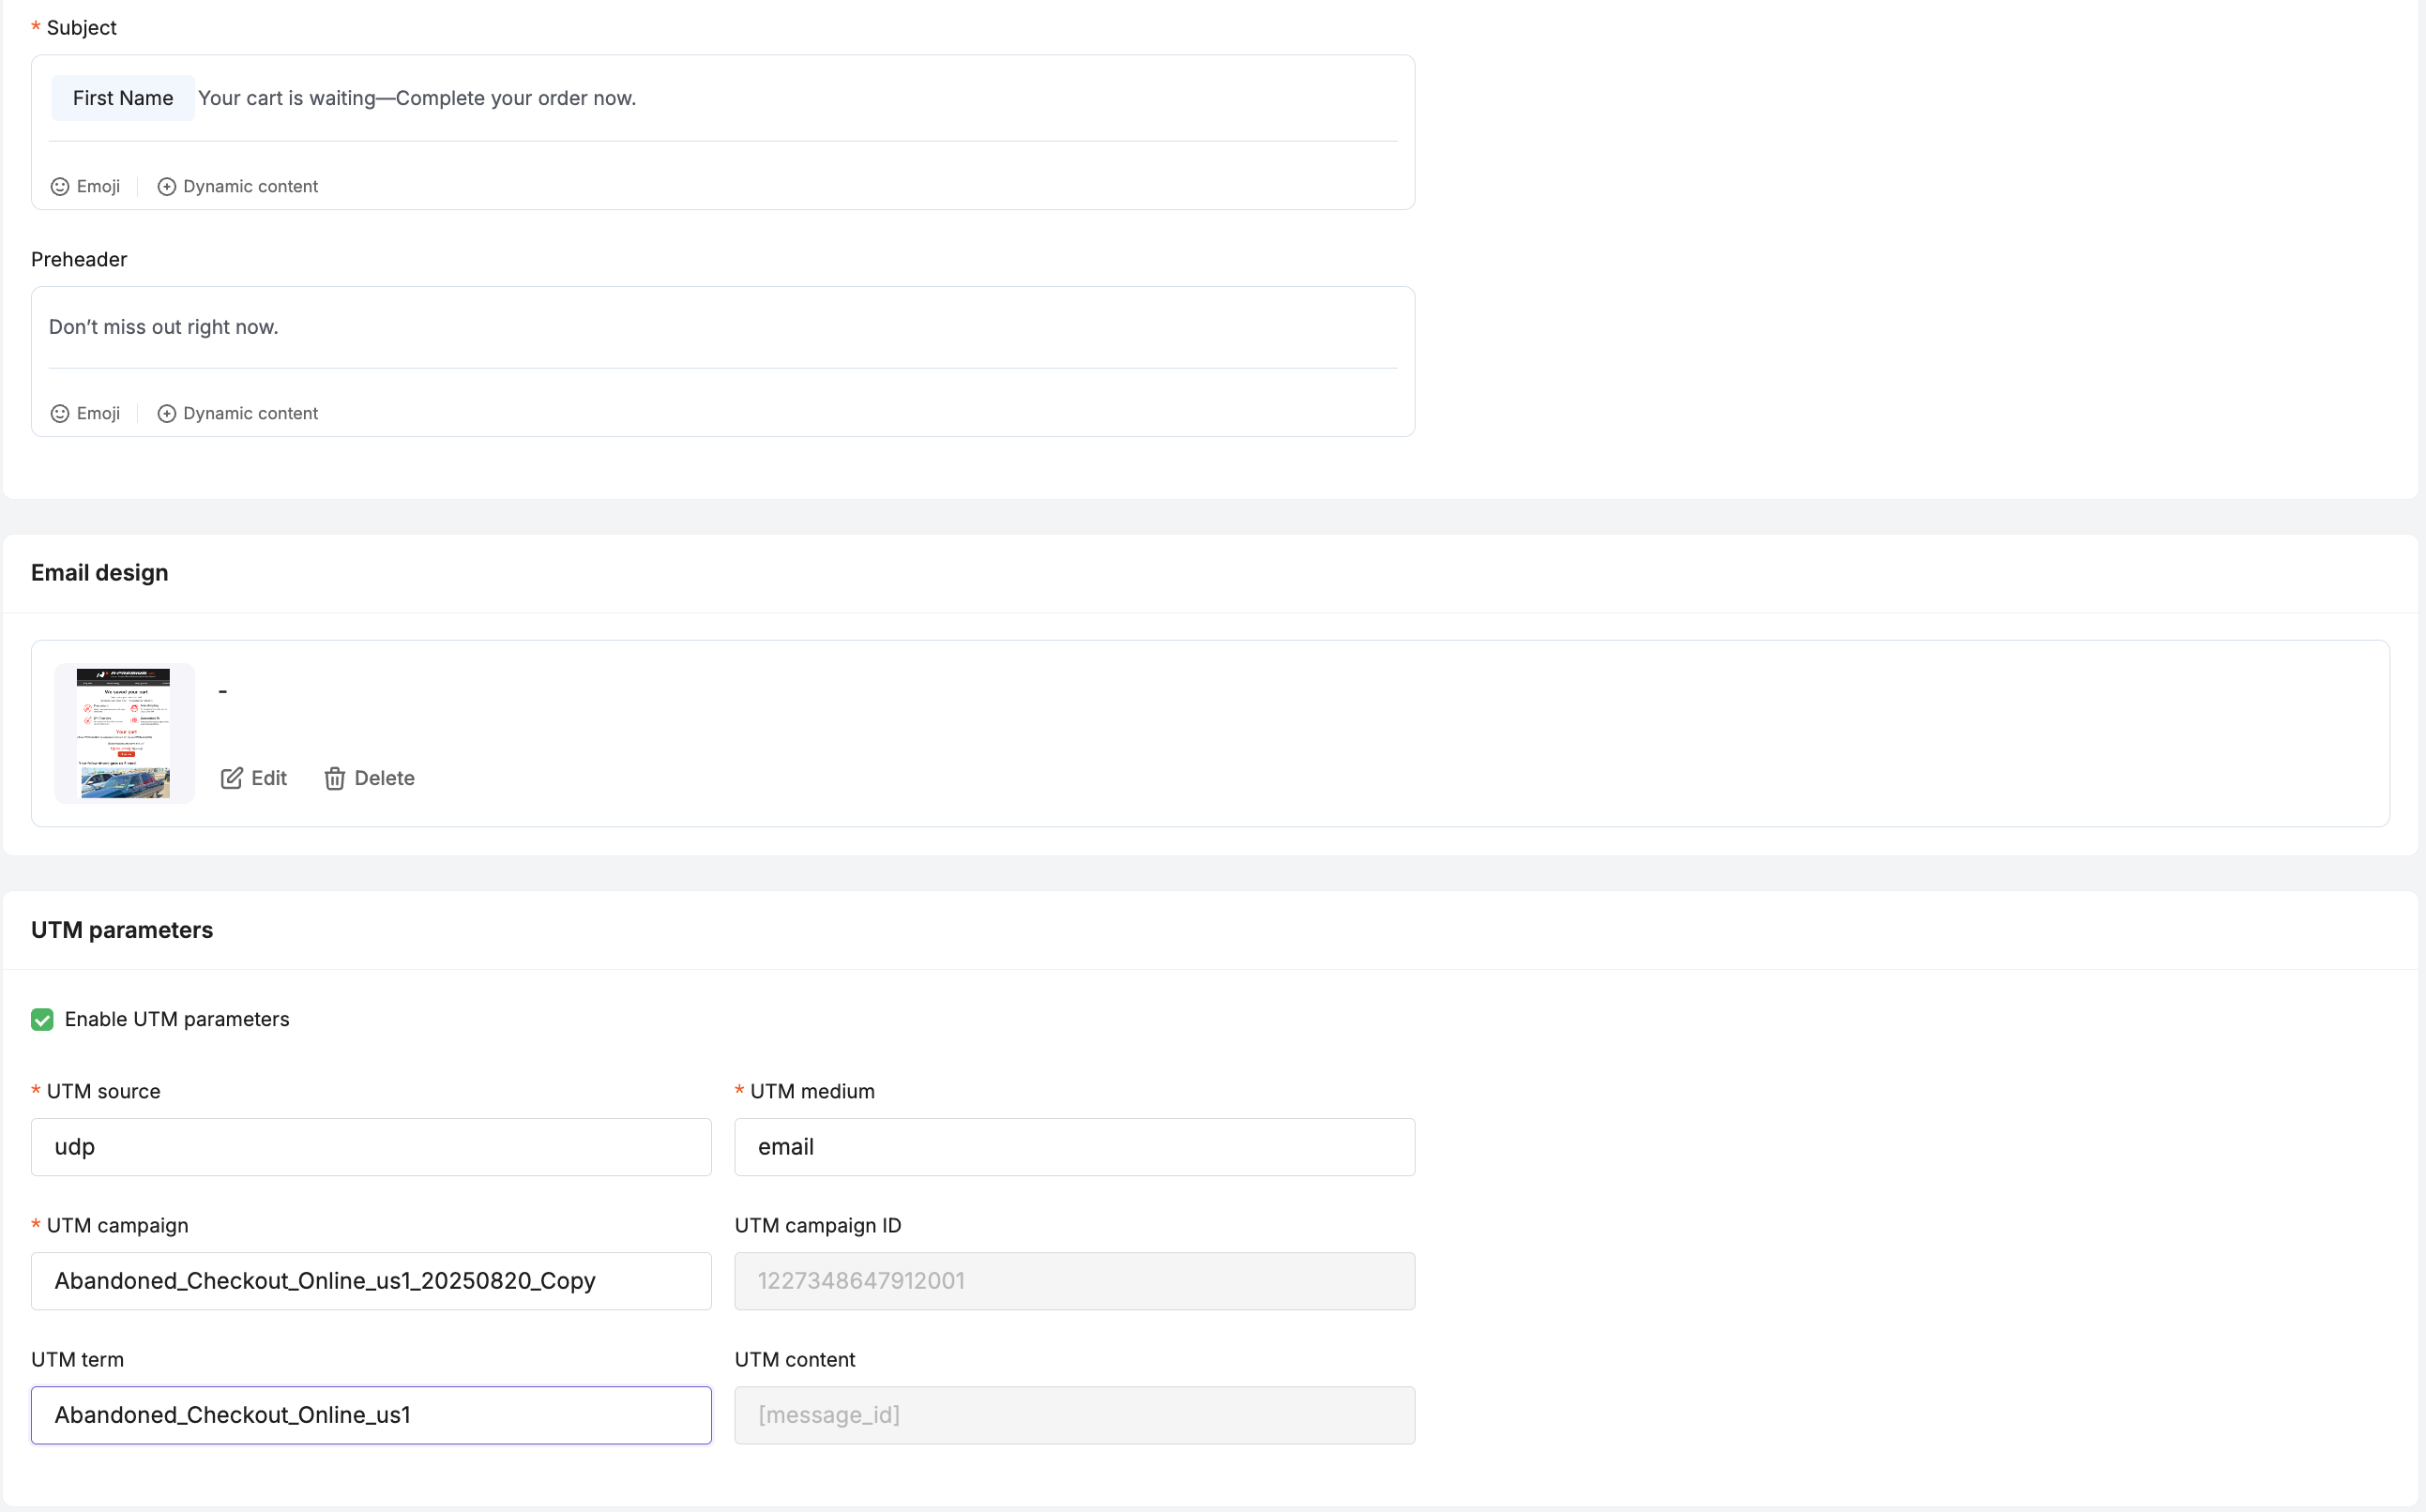Click the UTM term input field
2426x1512 pixels.
click(x=371, y=1415)
